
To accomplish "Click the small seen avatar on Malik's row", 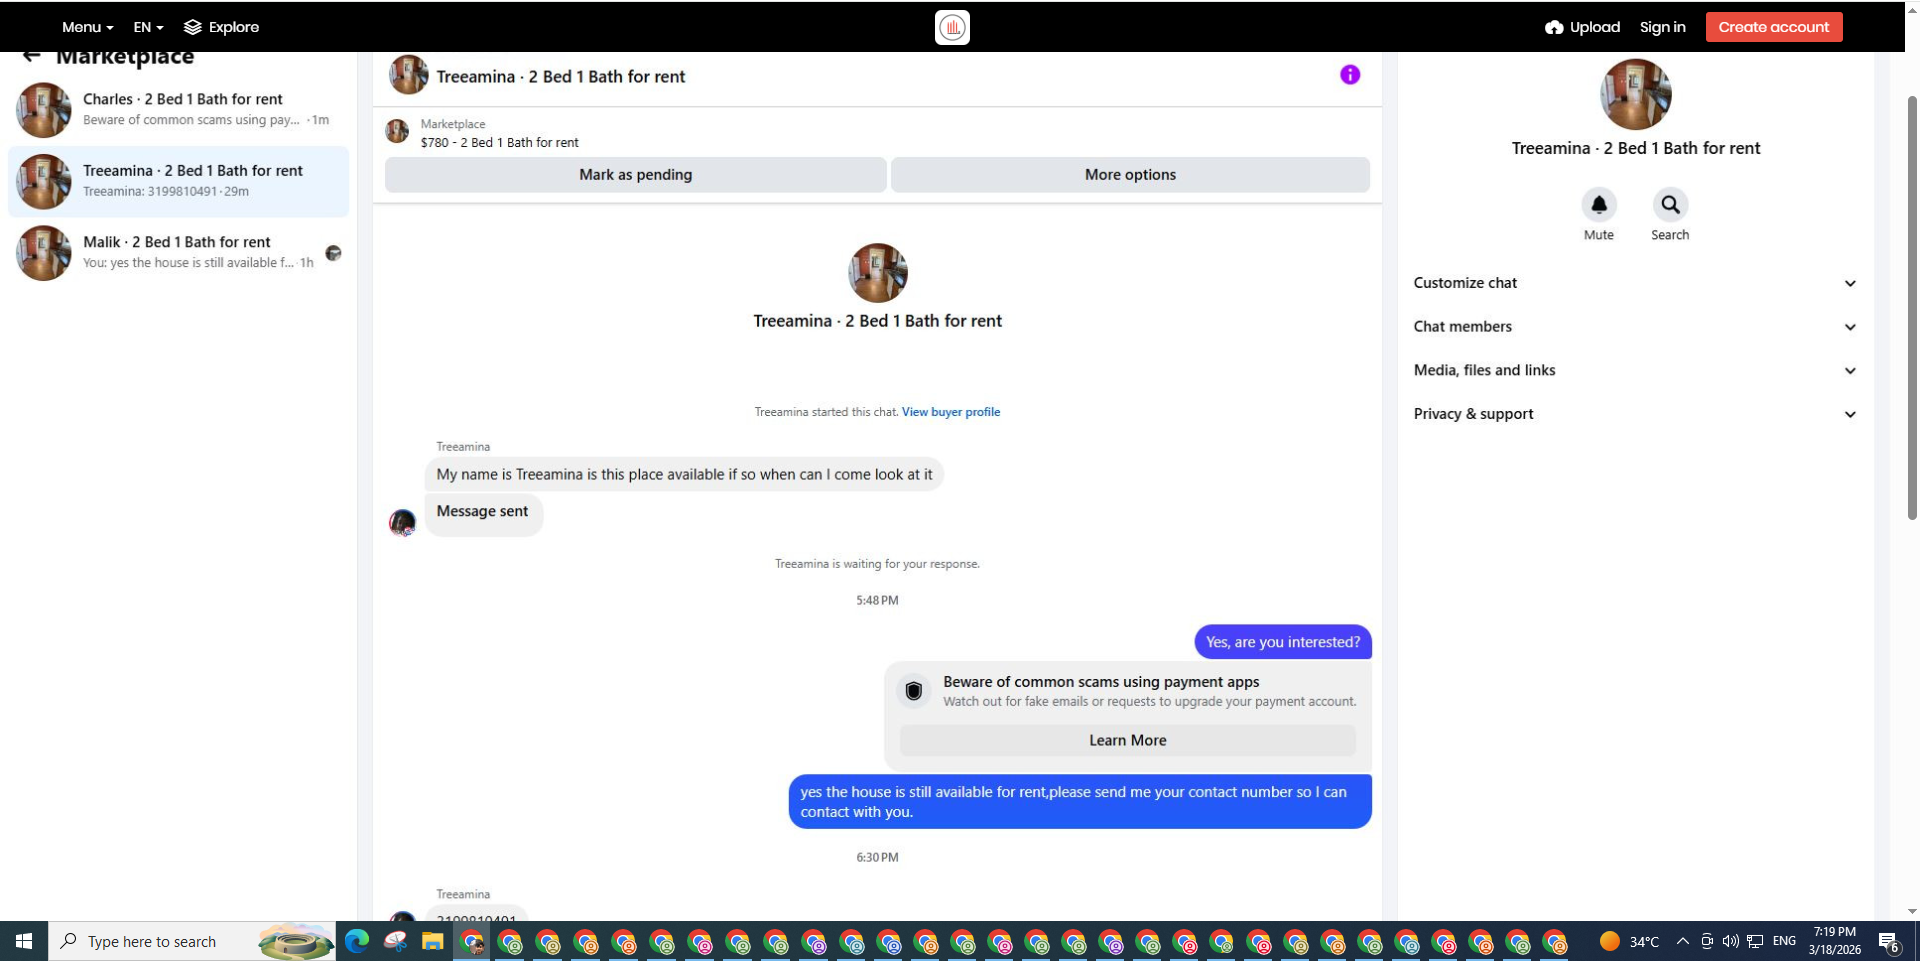I will (x=334, y=253).
